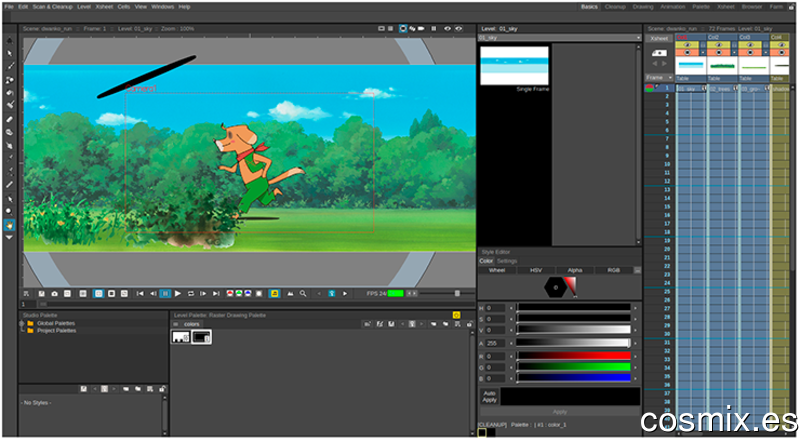Select the Geometric shapes tool
Screen dimensions: 800x441
click(9, 80)
